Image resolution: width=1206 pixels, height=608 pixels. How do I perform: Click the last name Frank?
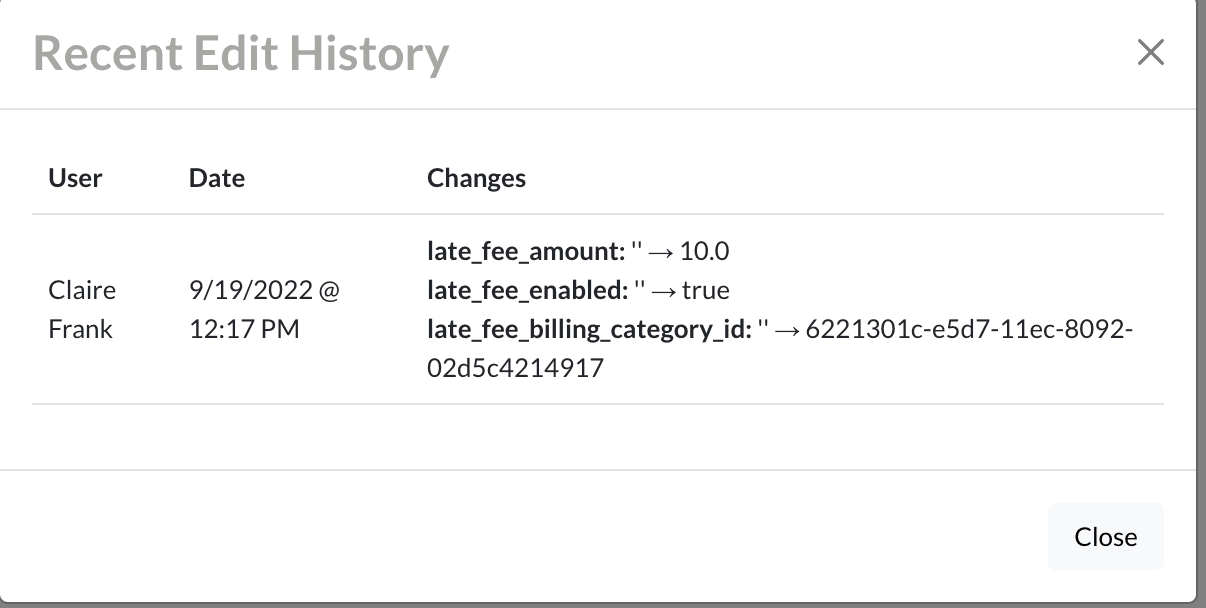coord(80,329)
